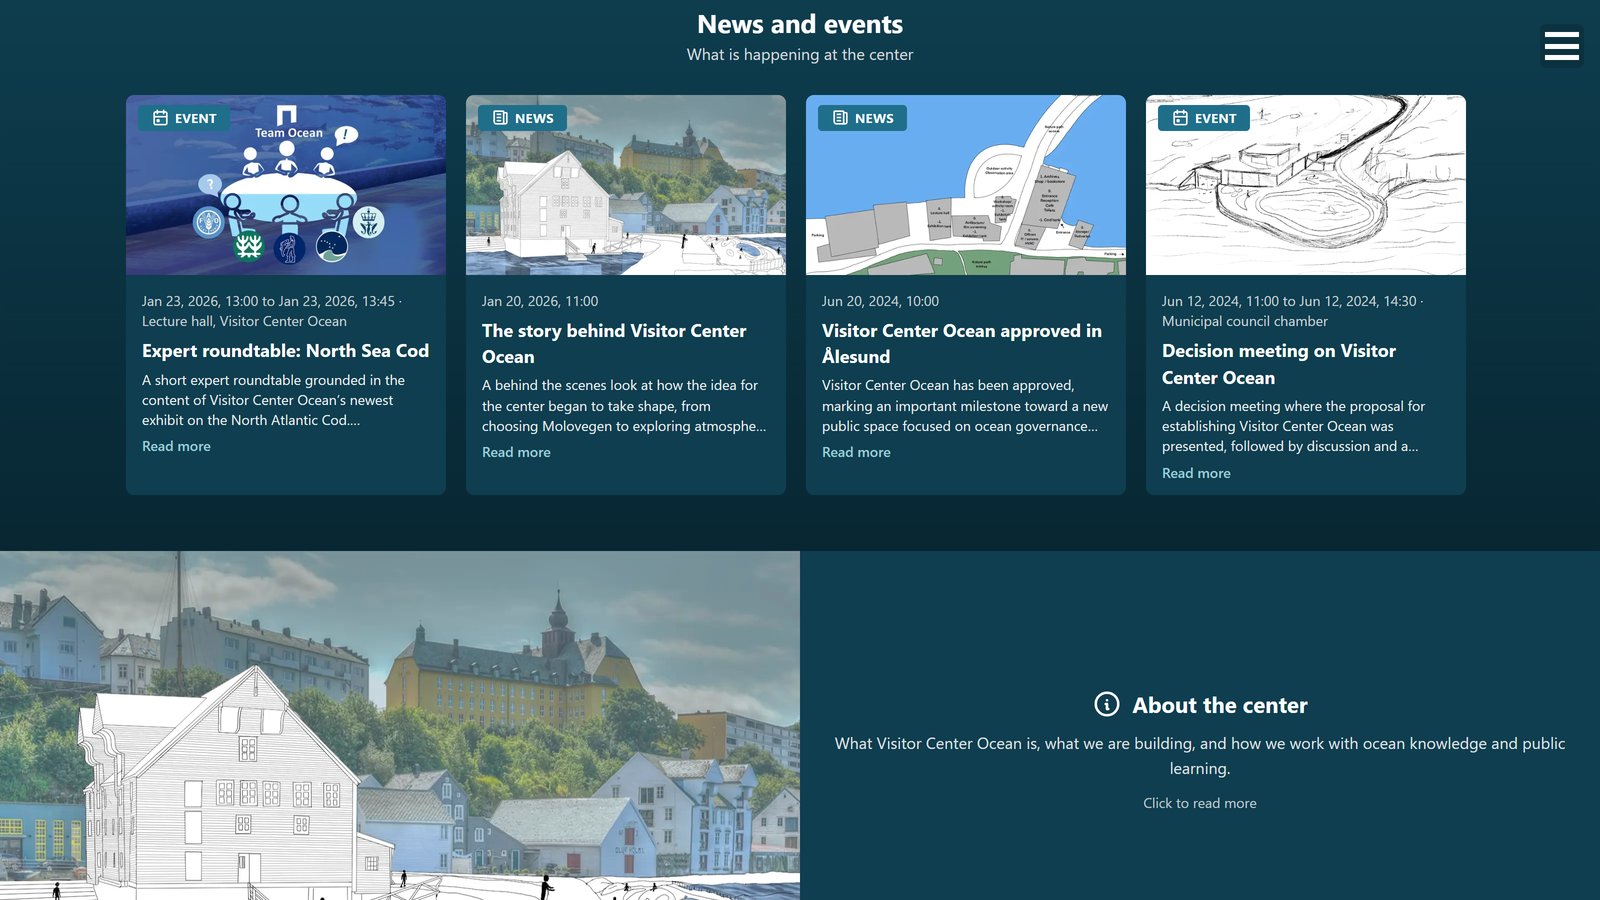Click newspaper icon on approved in Ålesund card
This screenshot has width=1600, height=900.
840,118
